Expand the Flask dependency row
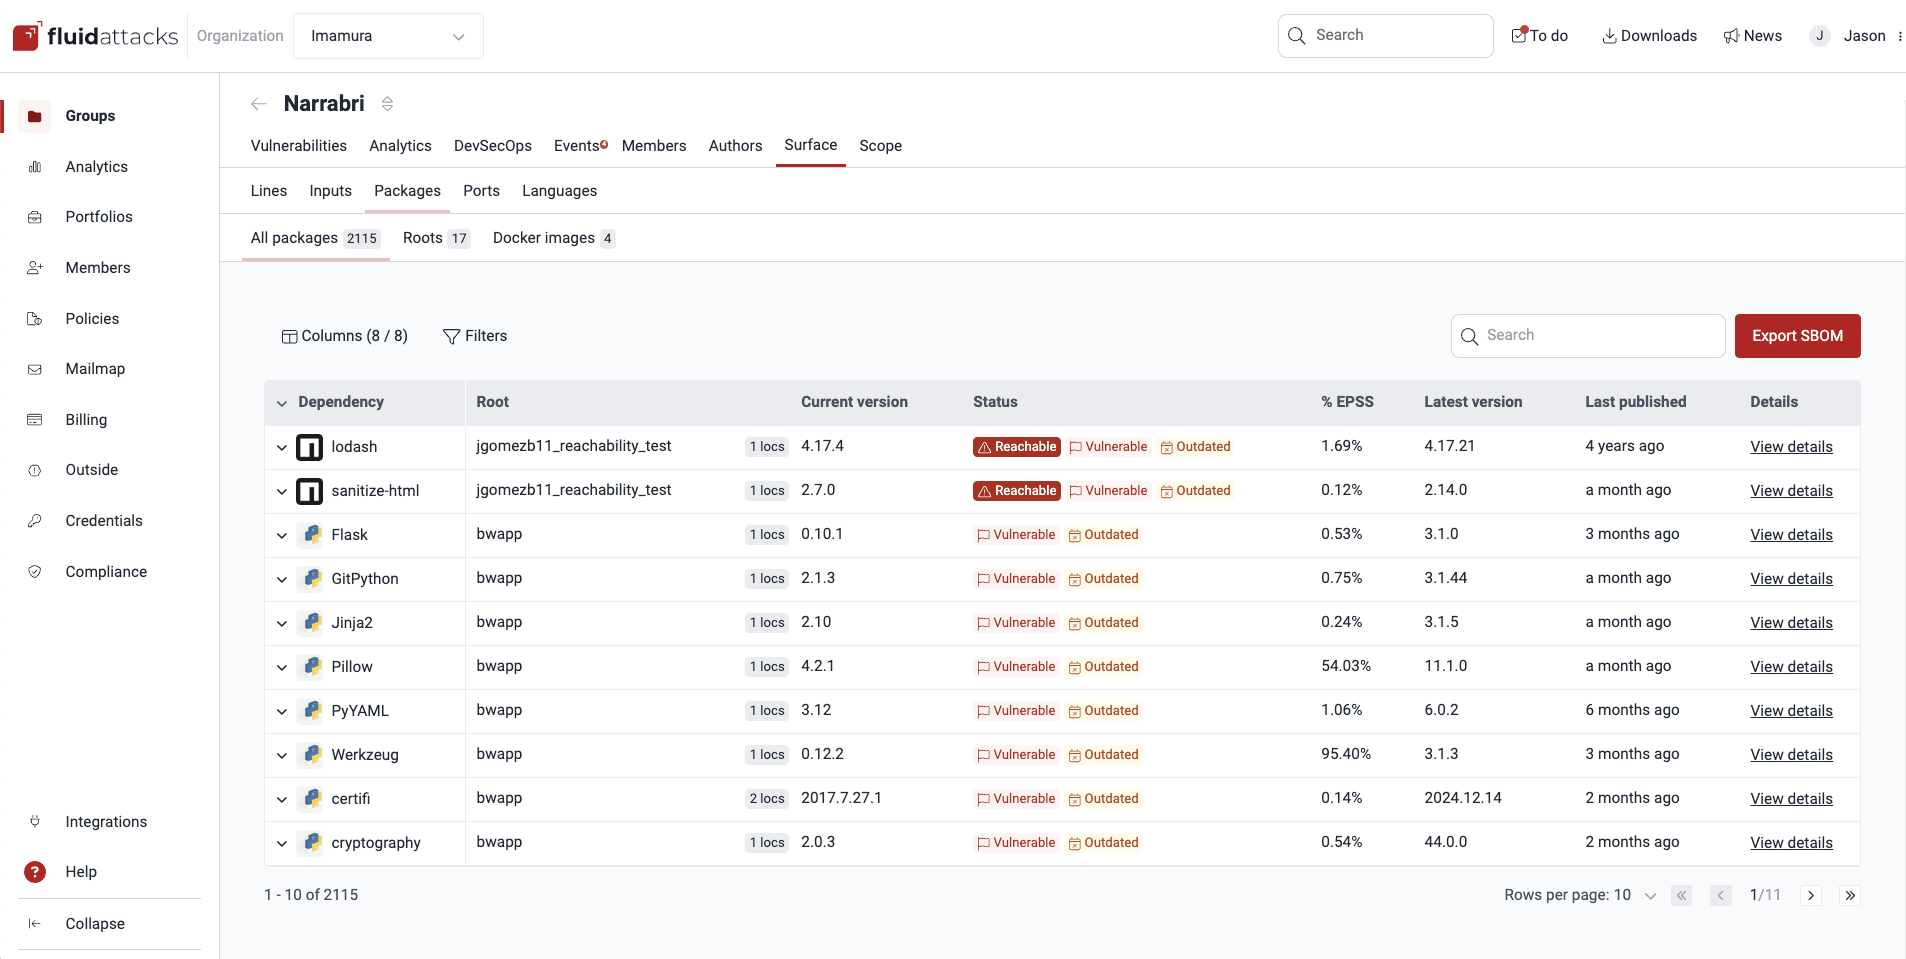The image size is (1906, 959). [x=282, y=535]
